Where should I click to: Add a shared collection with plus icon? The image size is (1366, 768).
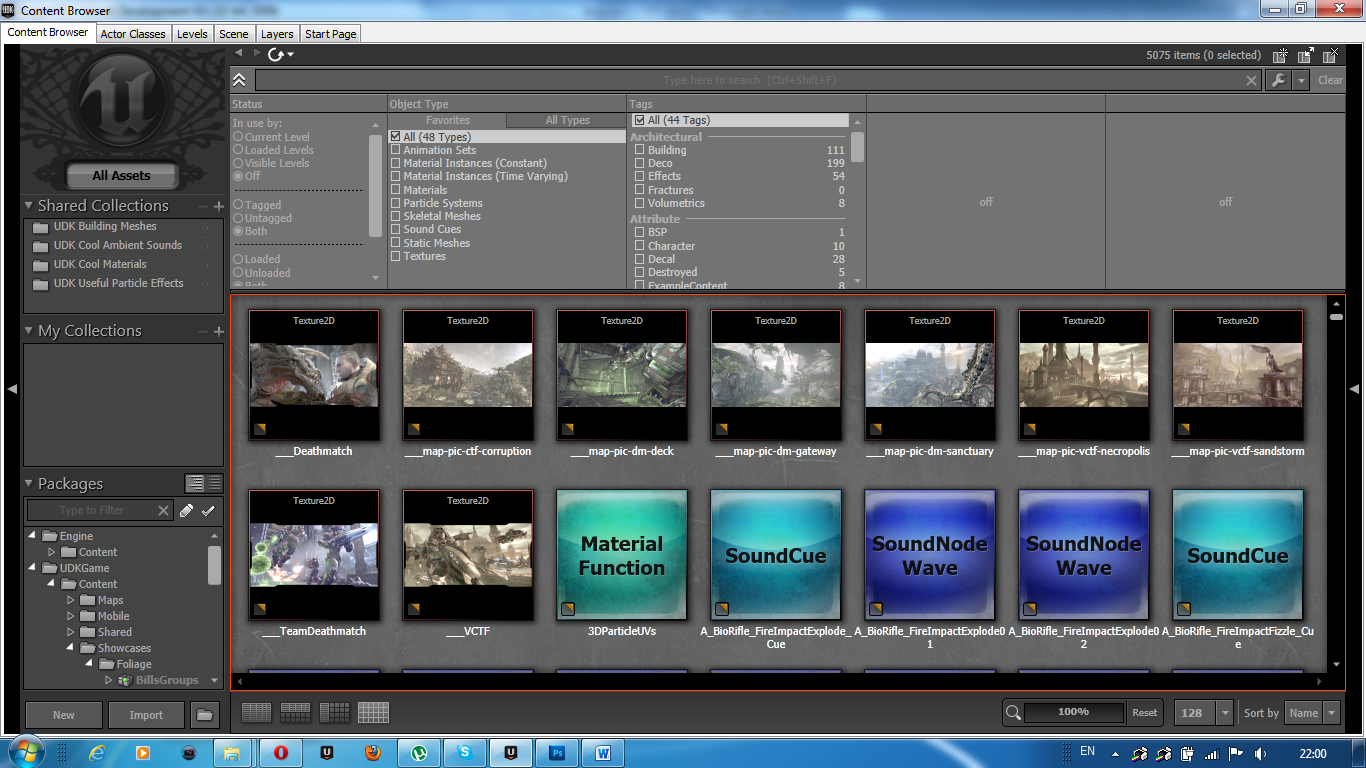218,206
